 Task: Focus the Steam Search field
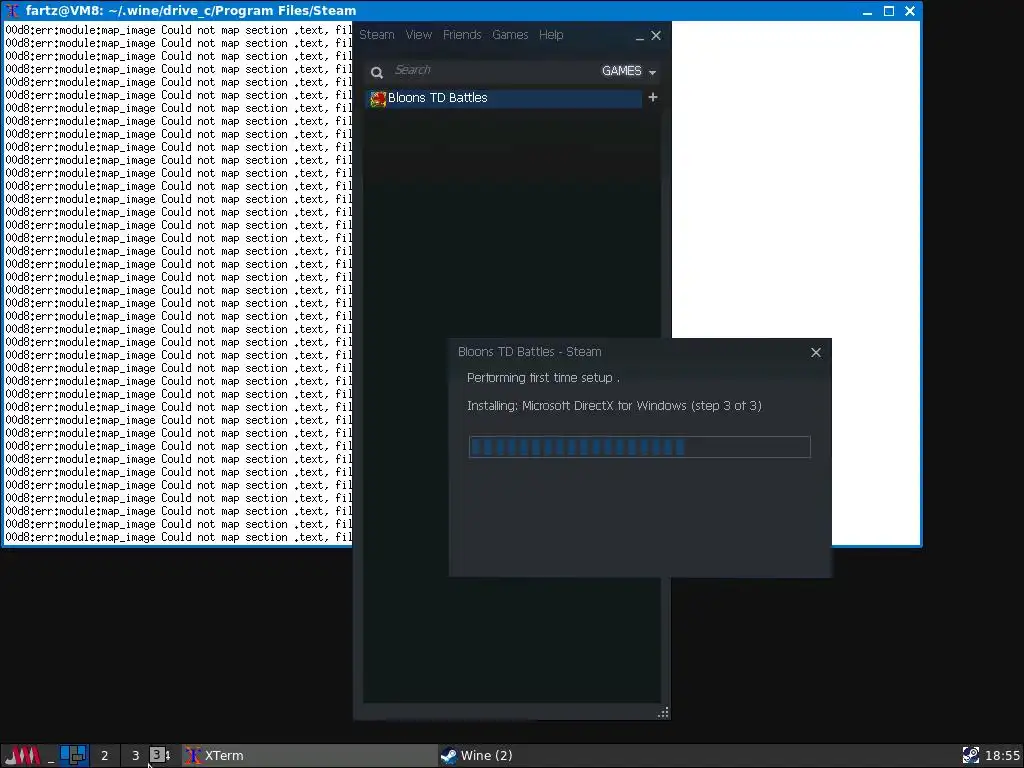coord(493,70)
